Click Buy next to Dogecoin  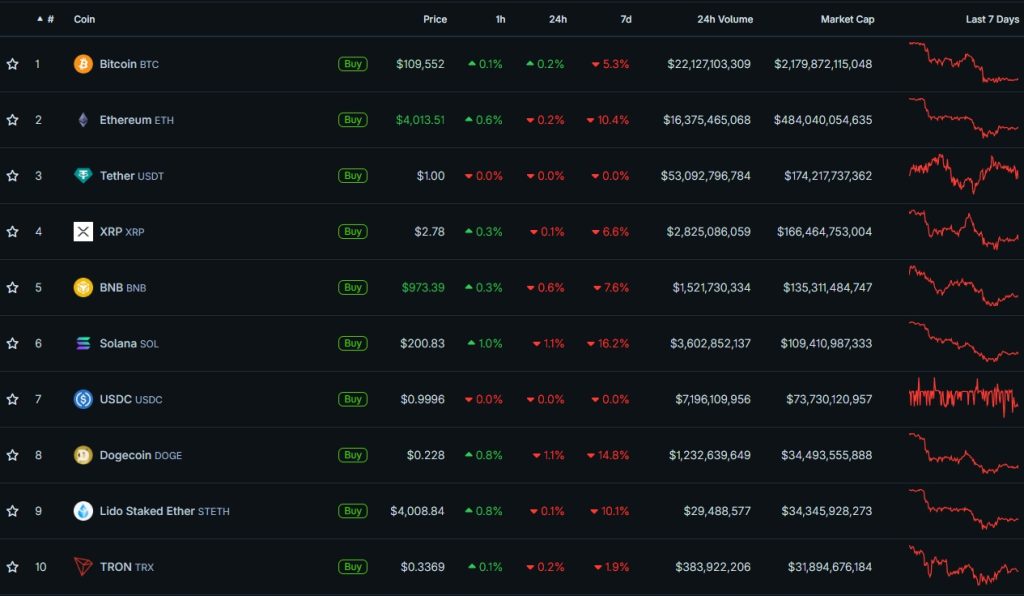(352, 455)
